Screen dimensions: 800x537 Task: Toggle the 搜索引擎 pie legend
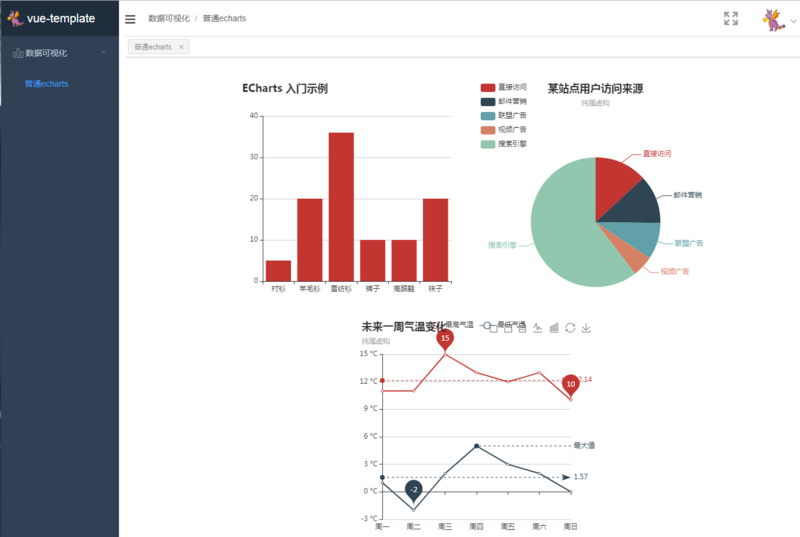(503, 144)
